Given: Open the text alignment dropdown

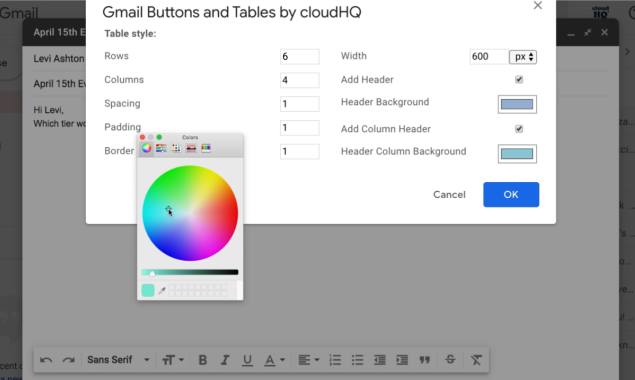Looking at the screenshot, I should coord(309,360).
